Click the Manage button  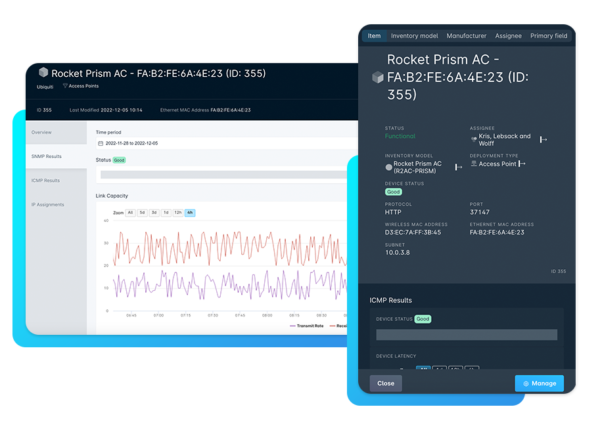(x=539, y=383)
